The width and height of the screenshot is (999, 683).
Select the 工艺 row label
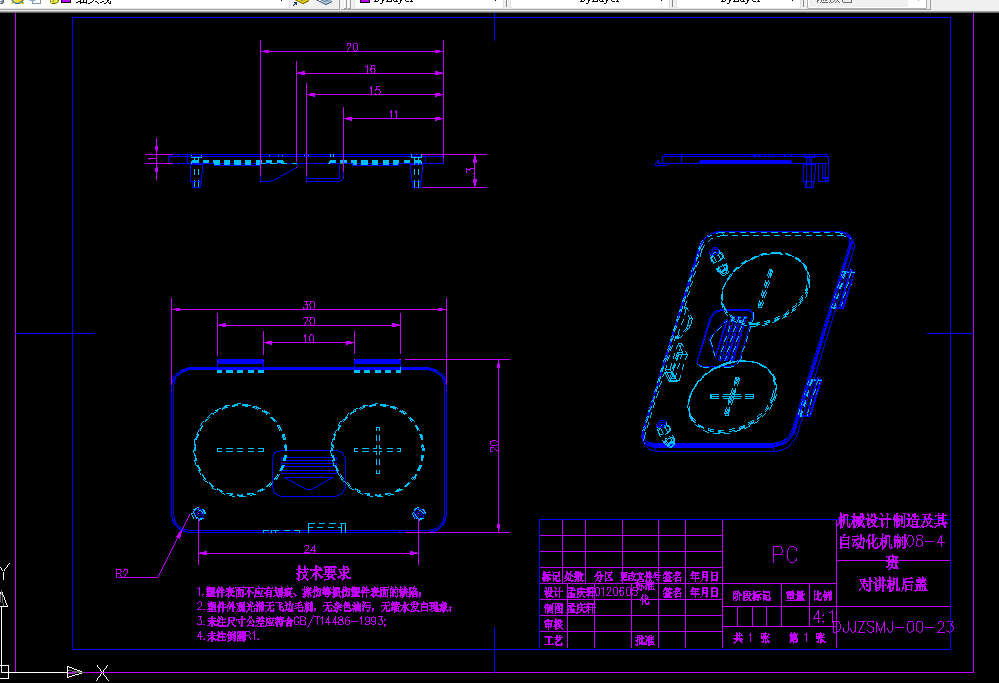(552, 640)
